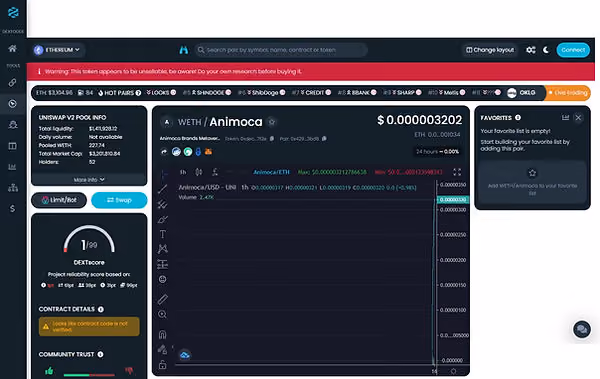The width and height of the screenshot is (600, 379).
Task: Select the pitchfork drawing tool
Action: [x=163, y=204]
